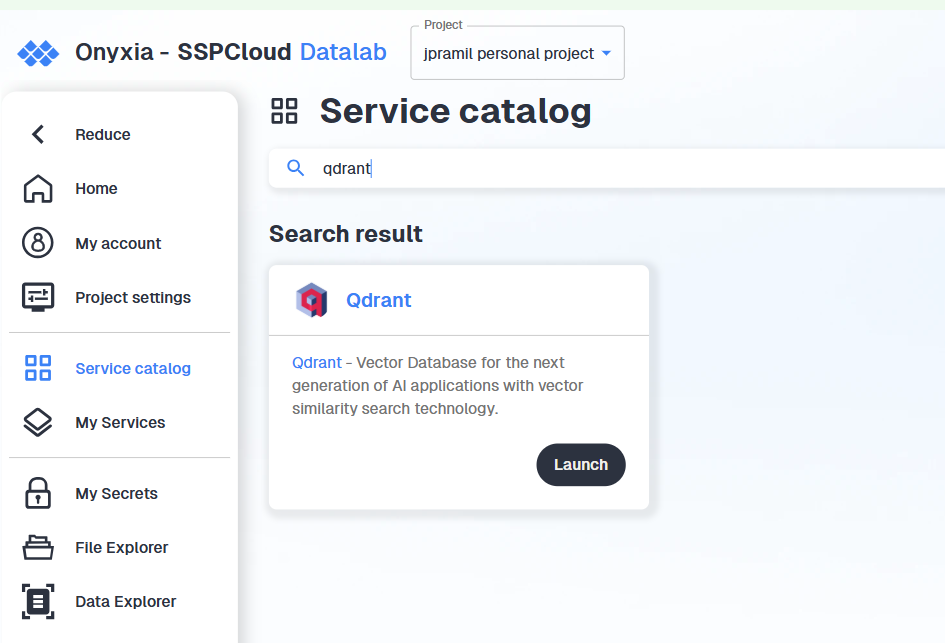
Task: Click the Qdrant link in the card description
Action: (x=316, y=362)
